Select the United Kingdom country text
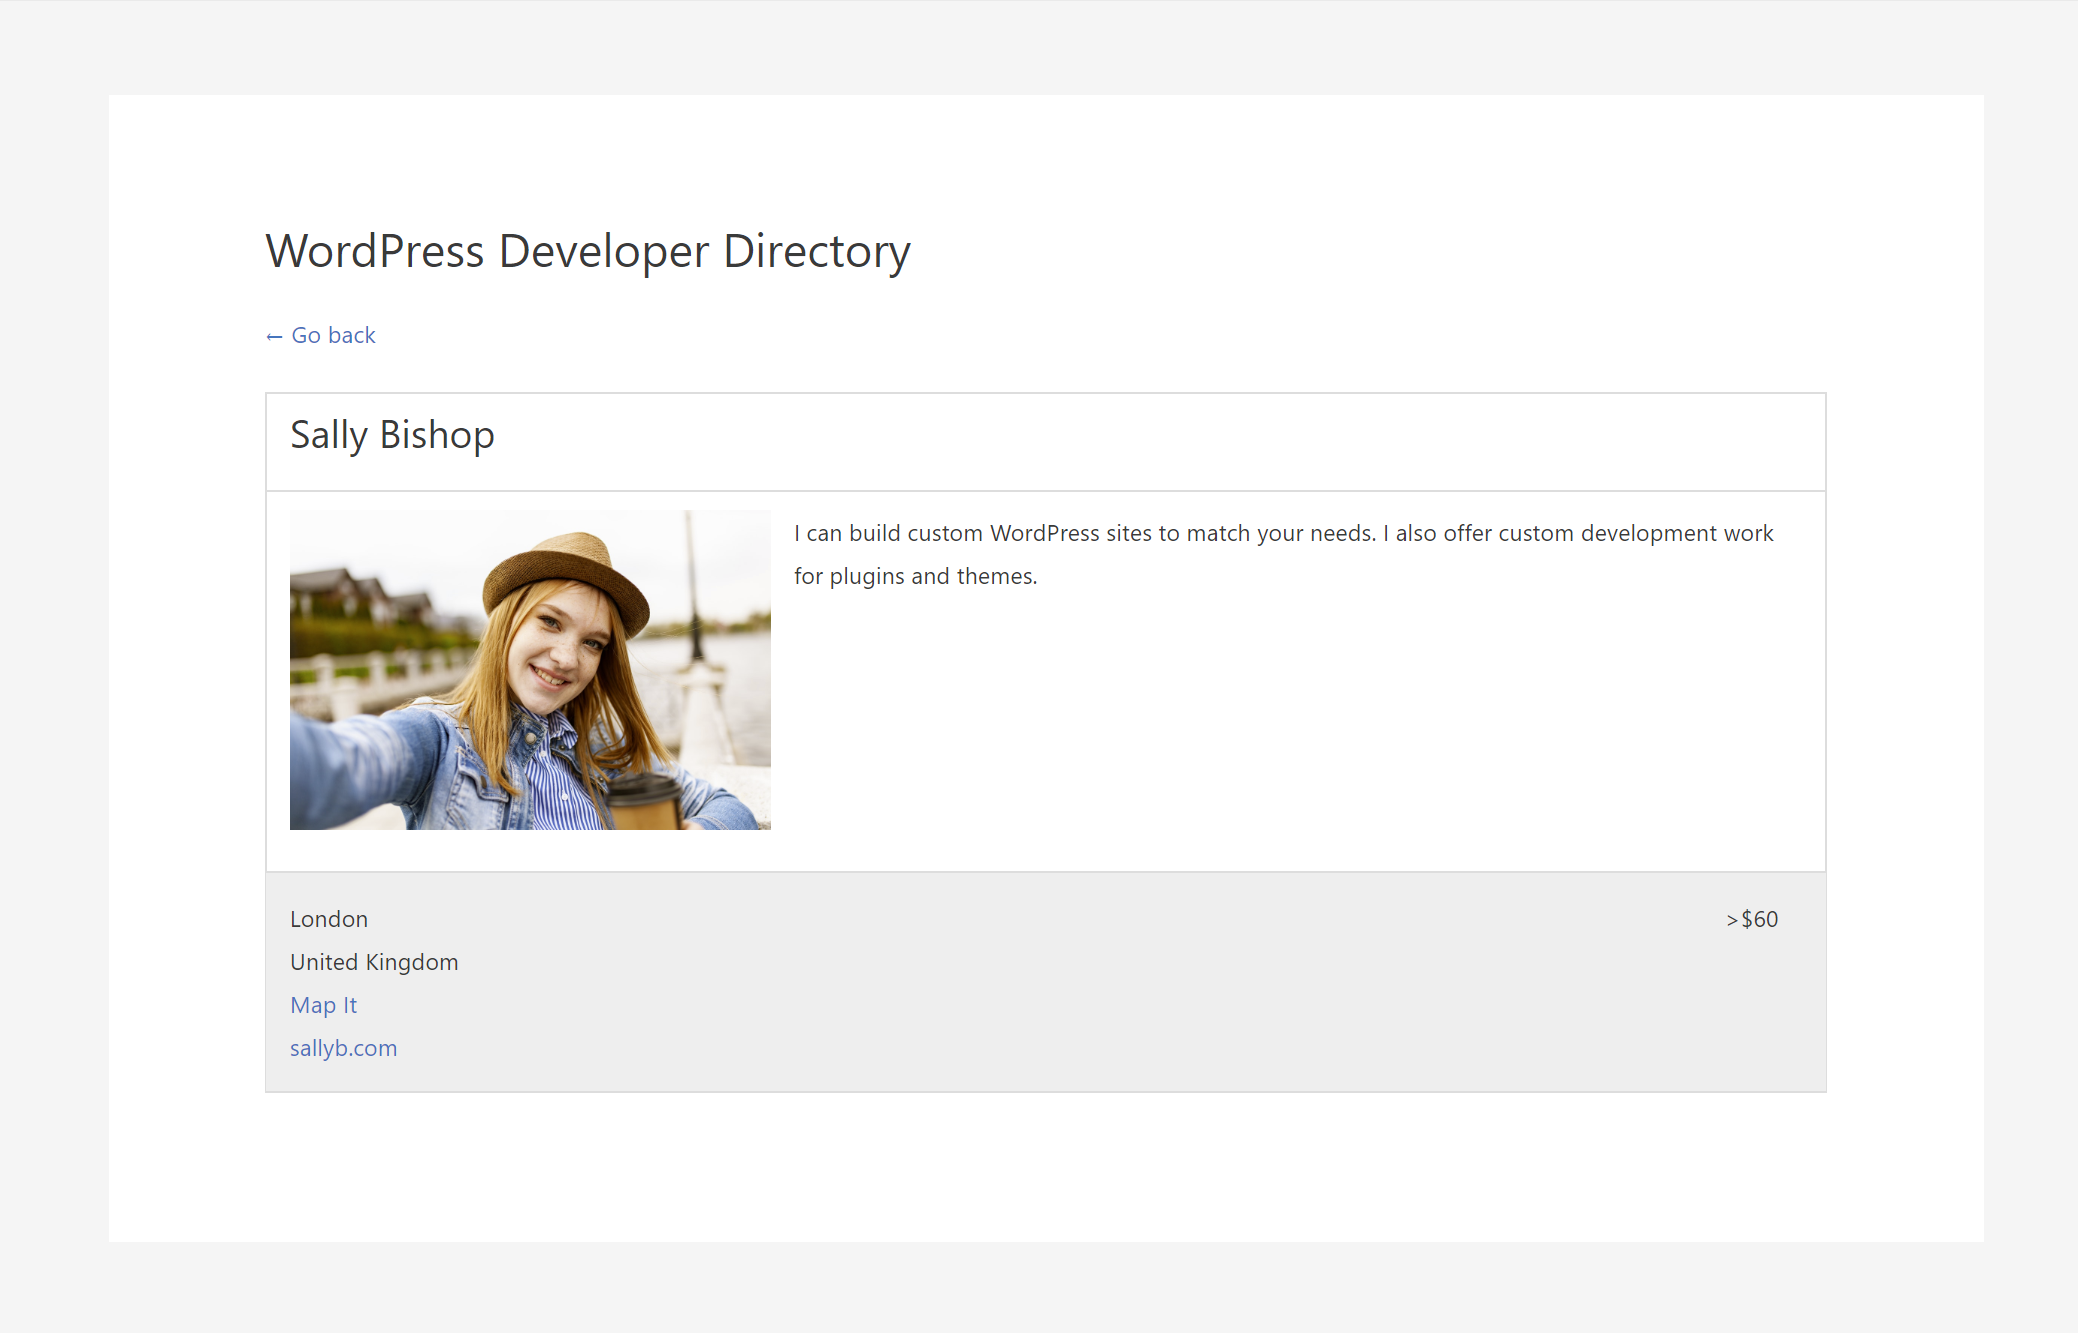 click(374, 962)
